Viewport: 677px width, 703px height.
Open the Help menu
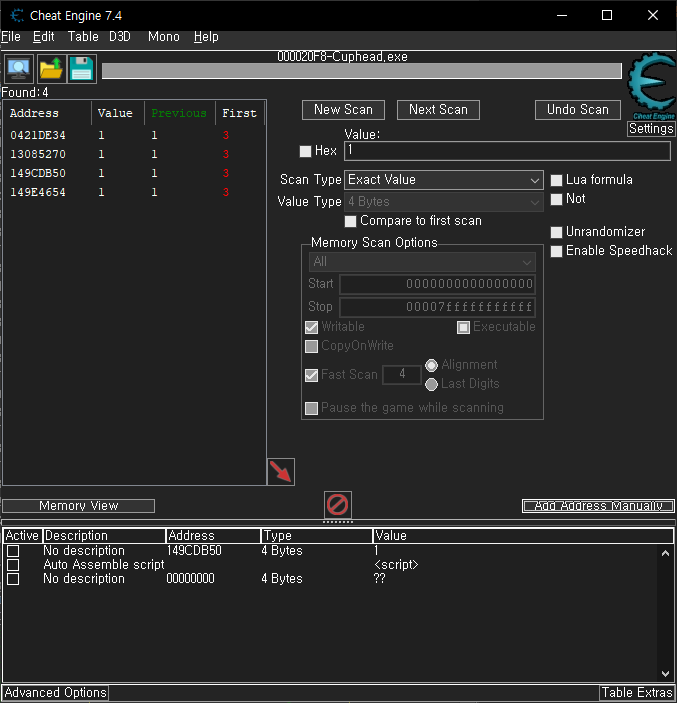(206, 37)
